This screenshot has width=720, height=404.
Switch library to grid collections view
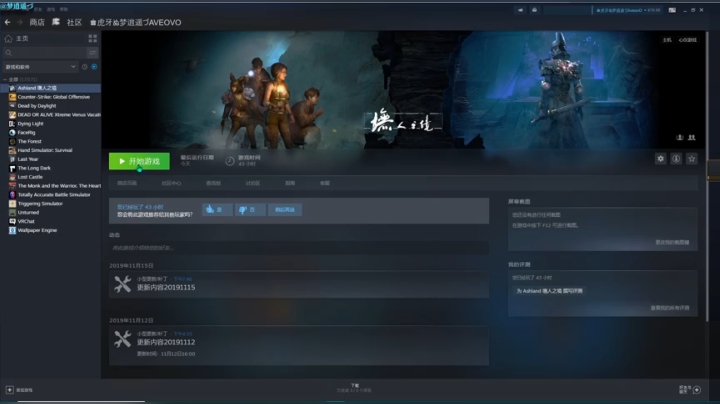(92, 39)
